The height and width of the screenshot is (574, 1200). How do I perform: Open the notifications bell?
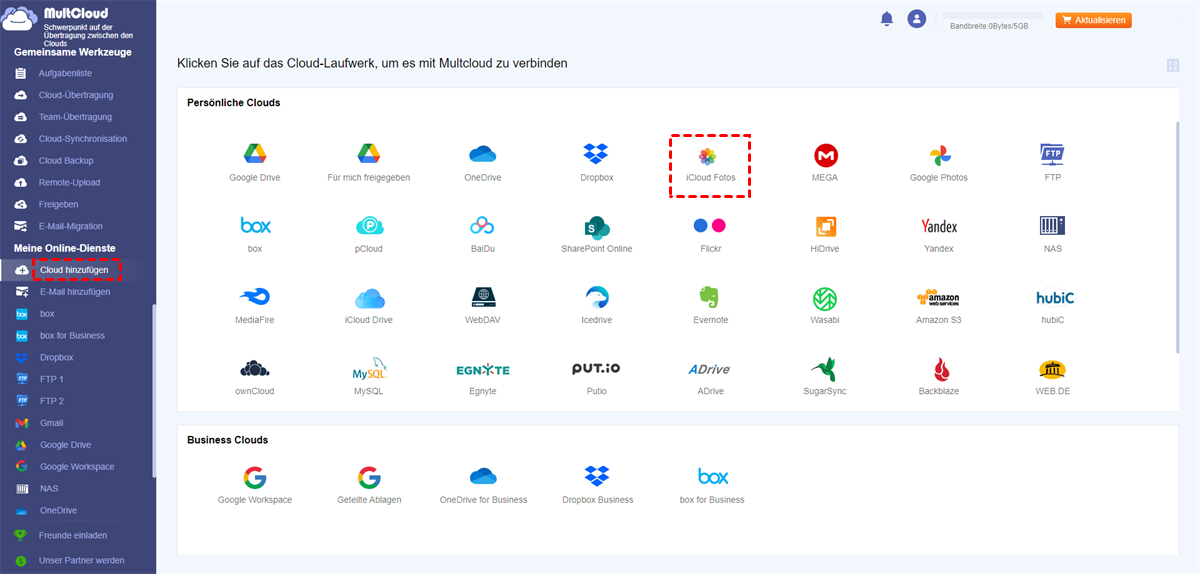[886, 19]
